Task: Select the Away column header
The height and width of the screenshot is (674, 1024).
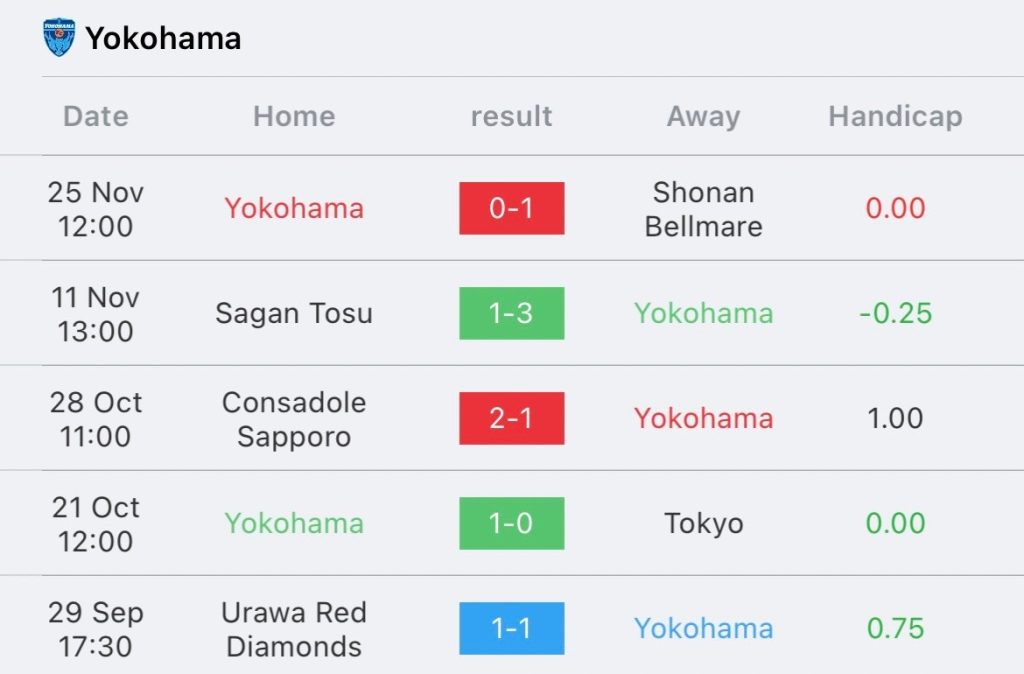Action: pos(703,118)
